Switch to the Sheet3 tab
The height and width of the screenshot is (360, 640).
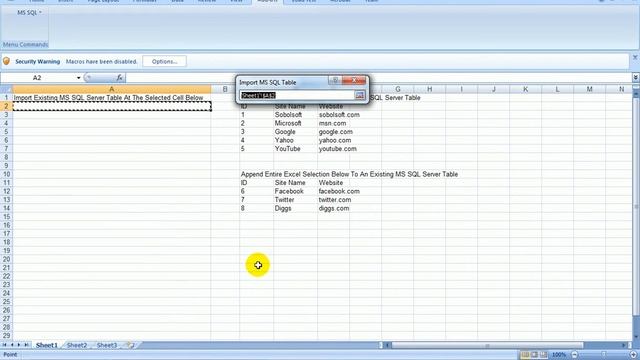click(107, 345)
